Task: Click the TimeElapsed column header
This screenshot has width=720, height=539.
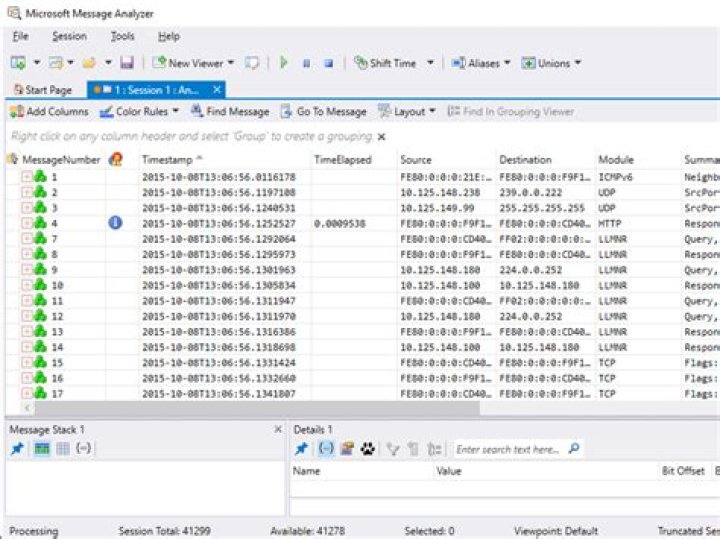Action: (343, 160)
